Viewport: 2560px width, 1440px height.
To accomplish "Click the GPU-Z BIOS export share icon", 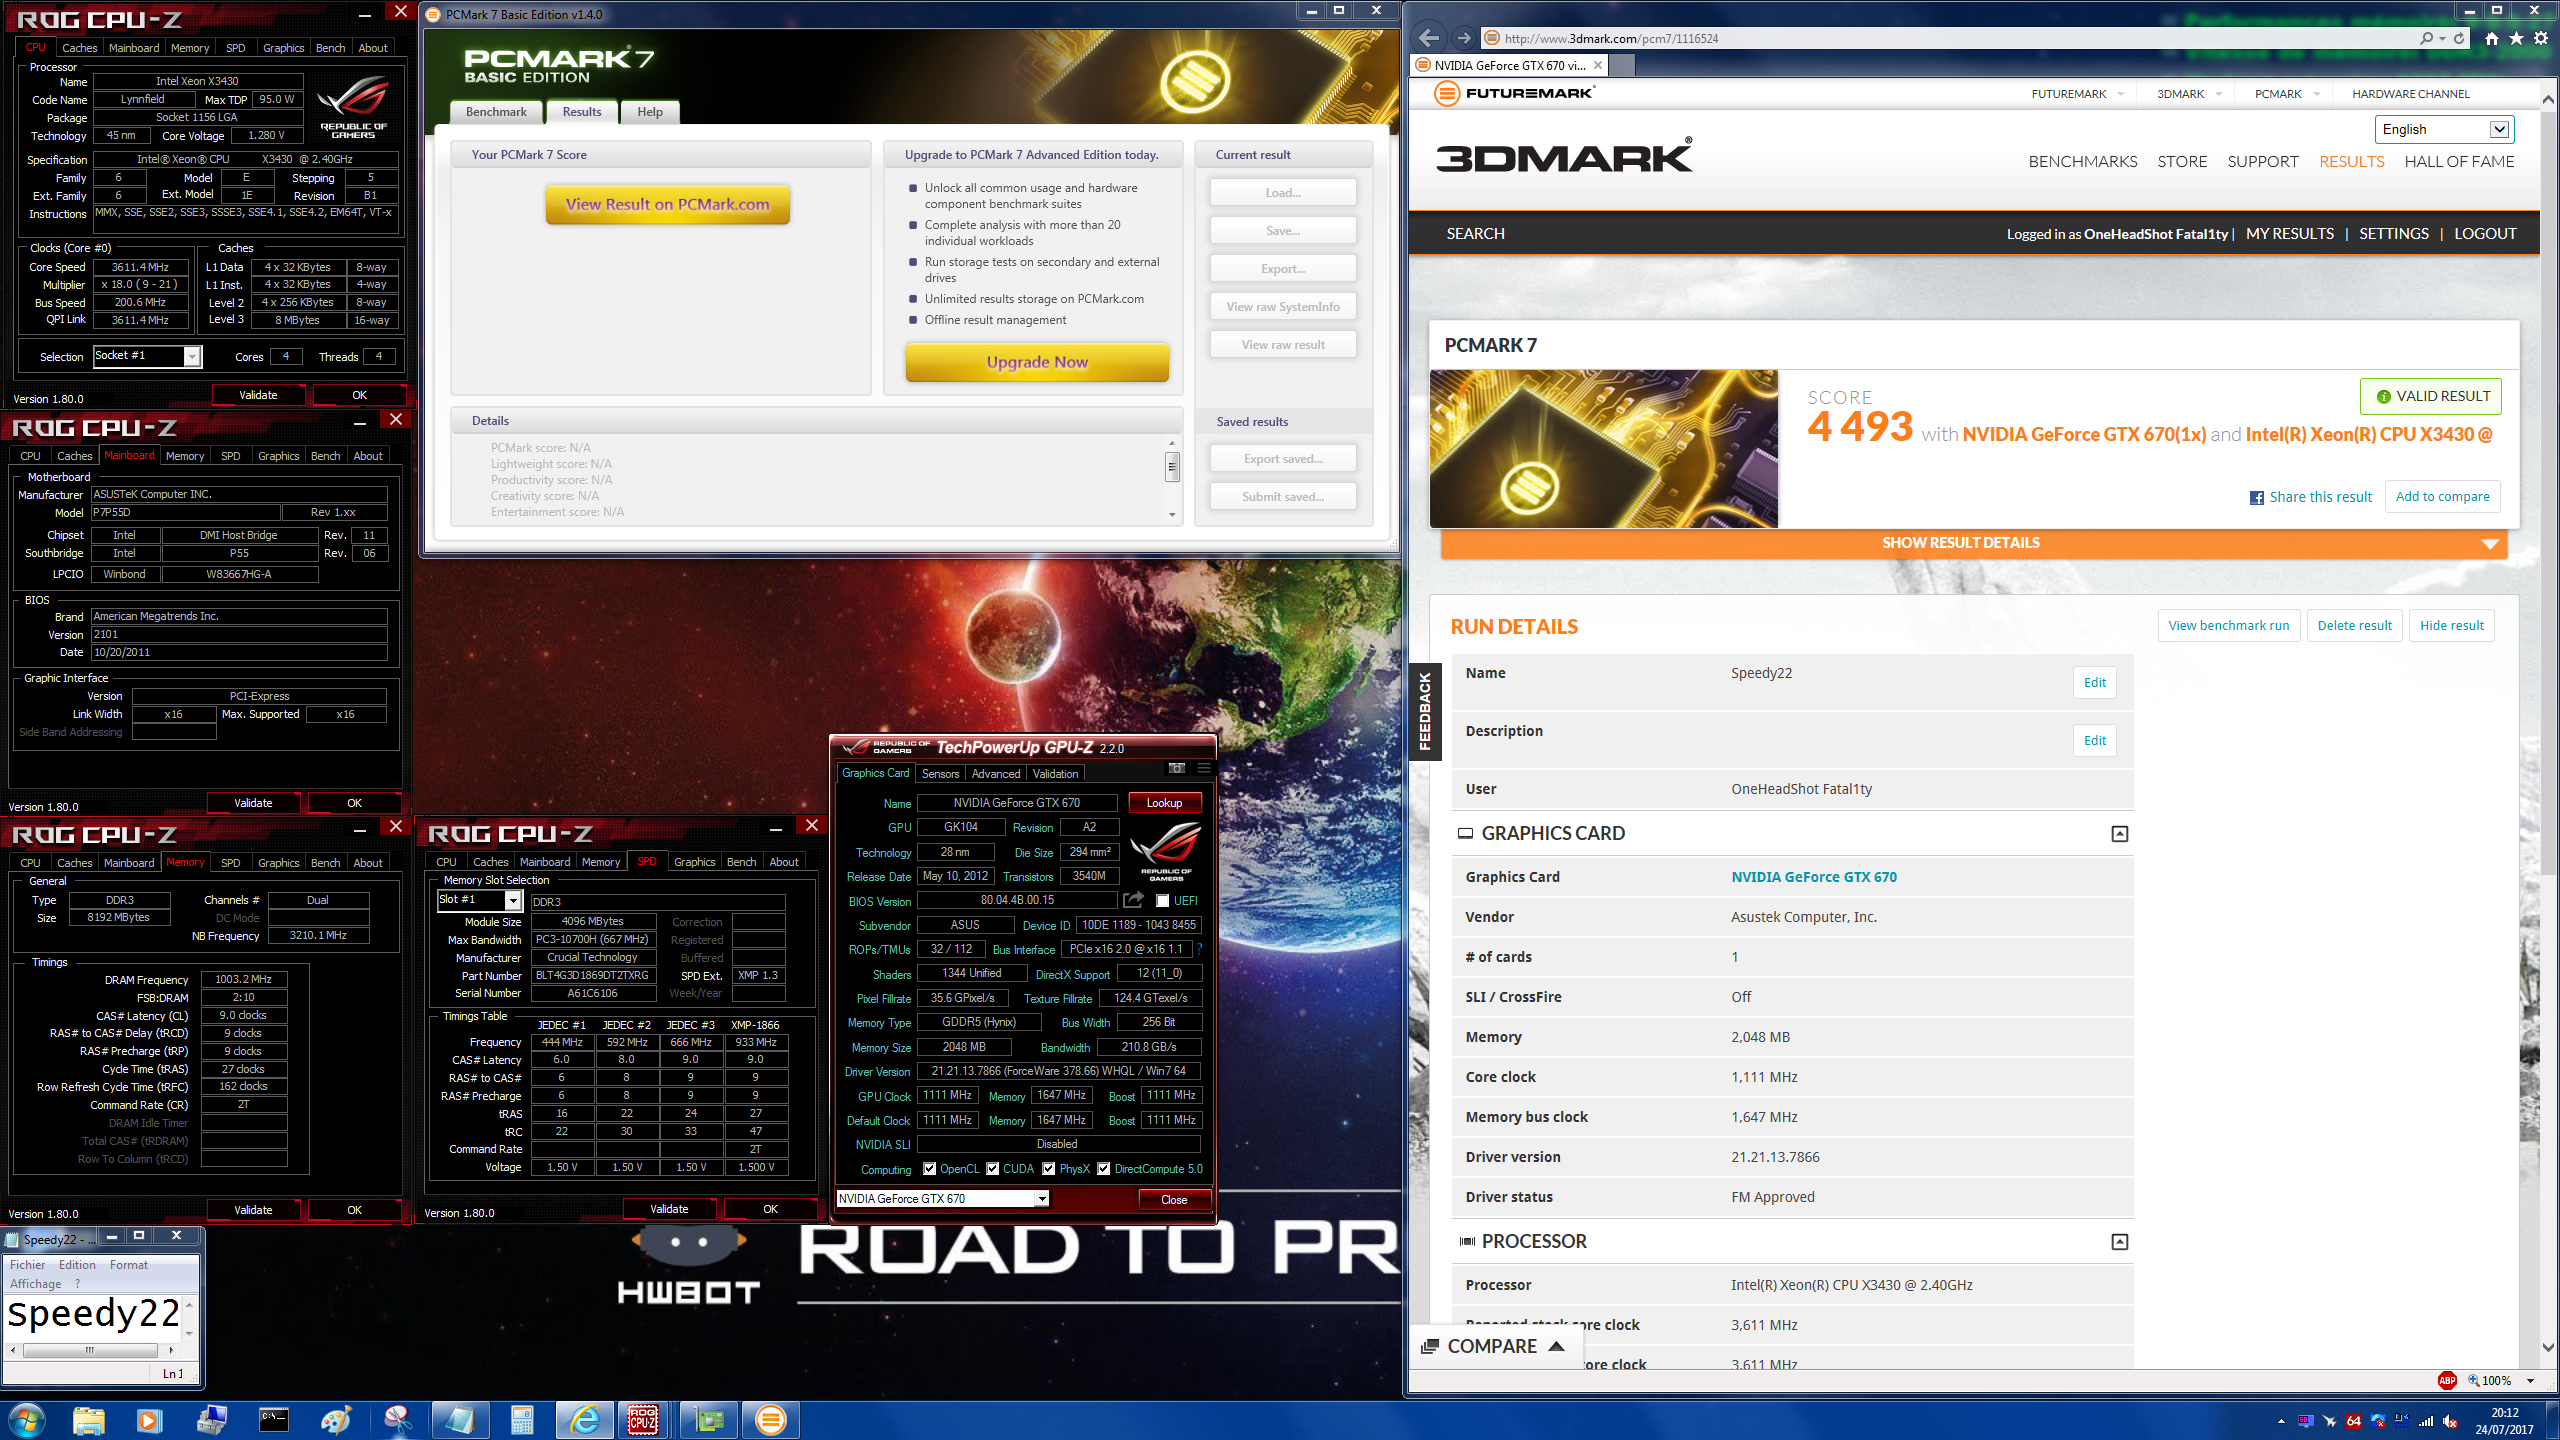I will pyautogui.click(x=1133, y=900).
